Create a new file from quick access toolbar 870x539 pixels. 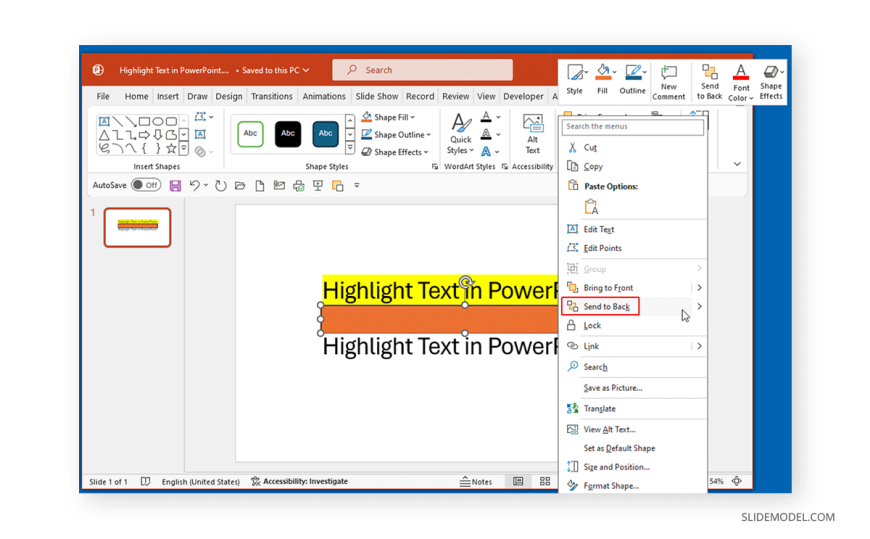pos(259,185)
